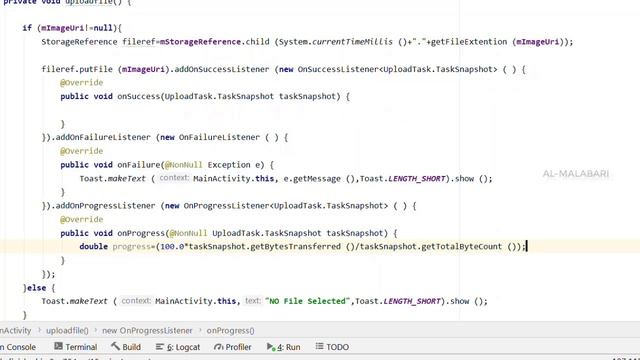Screen dimensions: 640x360
Task: Open the TODO tool window tab
Action: pos(332,347)
